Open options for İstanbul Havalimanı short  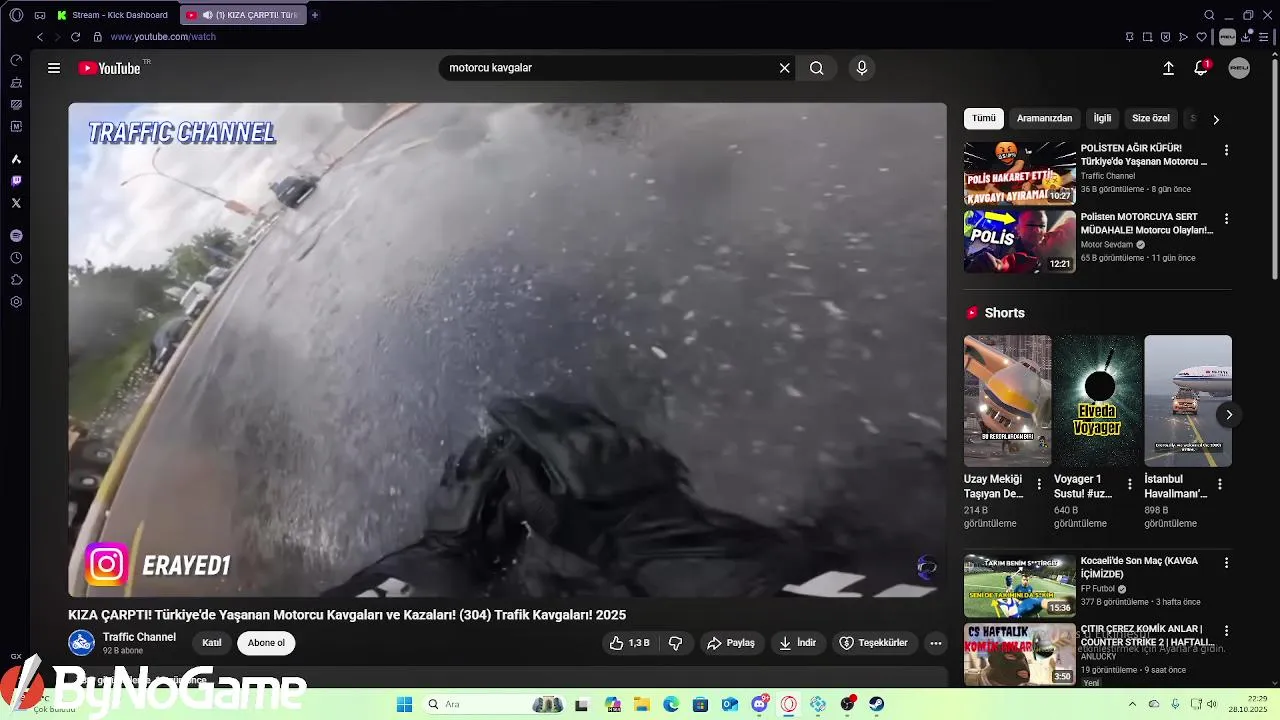coord(1221,484)
